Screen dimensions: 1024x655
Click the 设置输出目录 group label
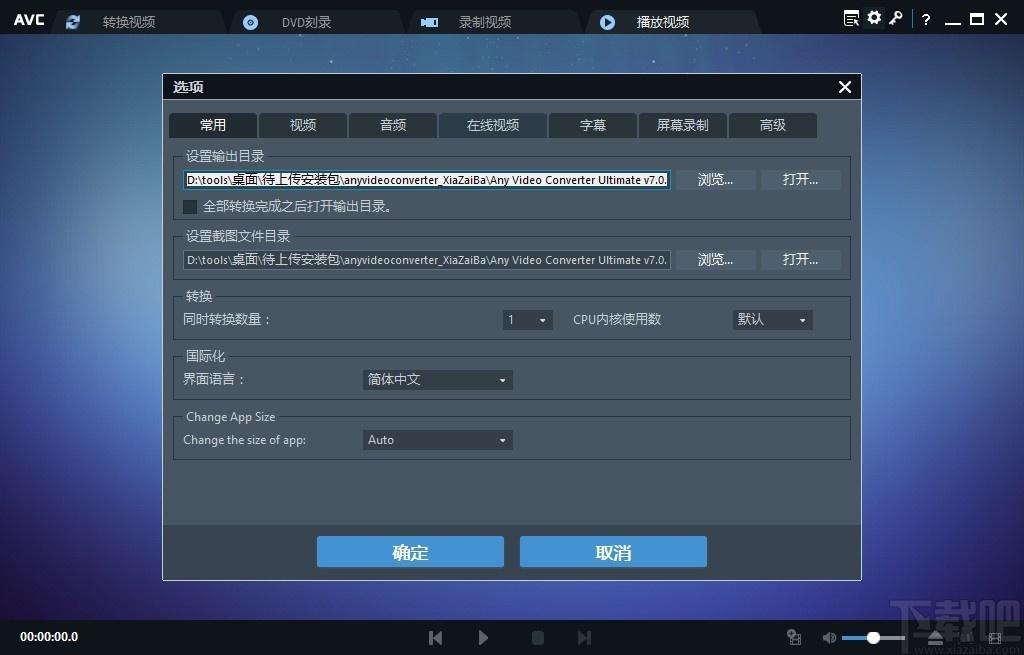click(225, 156)
